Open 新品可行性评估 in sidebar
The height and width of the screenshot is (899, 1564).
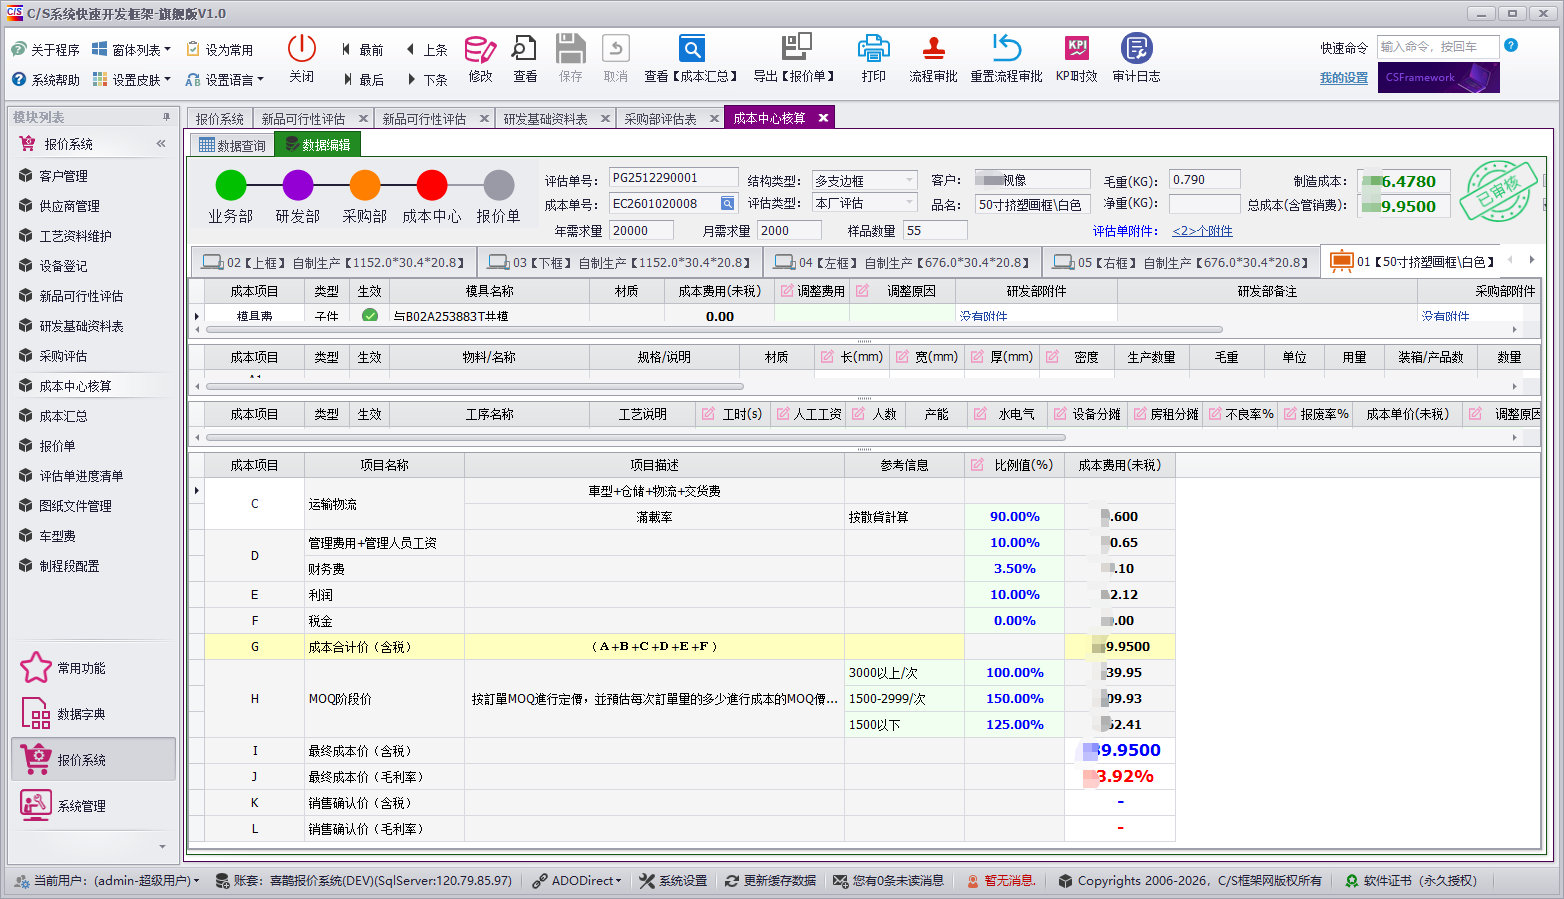(x=81, y=296)
